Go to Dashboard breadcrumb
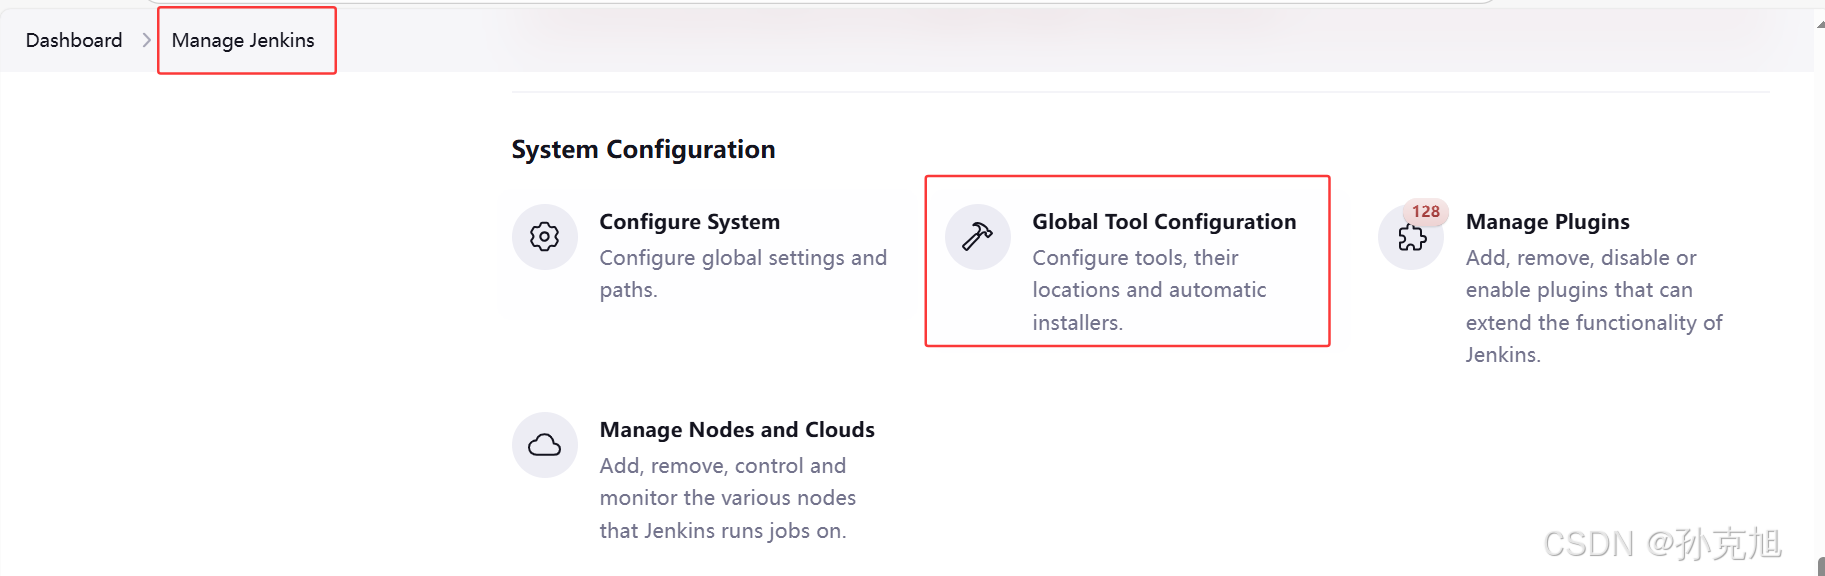This screenshot has width=1825, height=576. coord(74,40)
